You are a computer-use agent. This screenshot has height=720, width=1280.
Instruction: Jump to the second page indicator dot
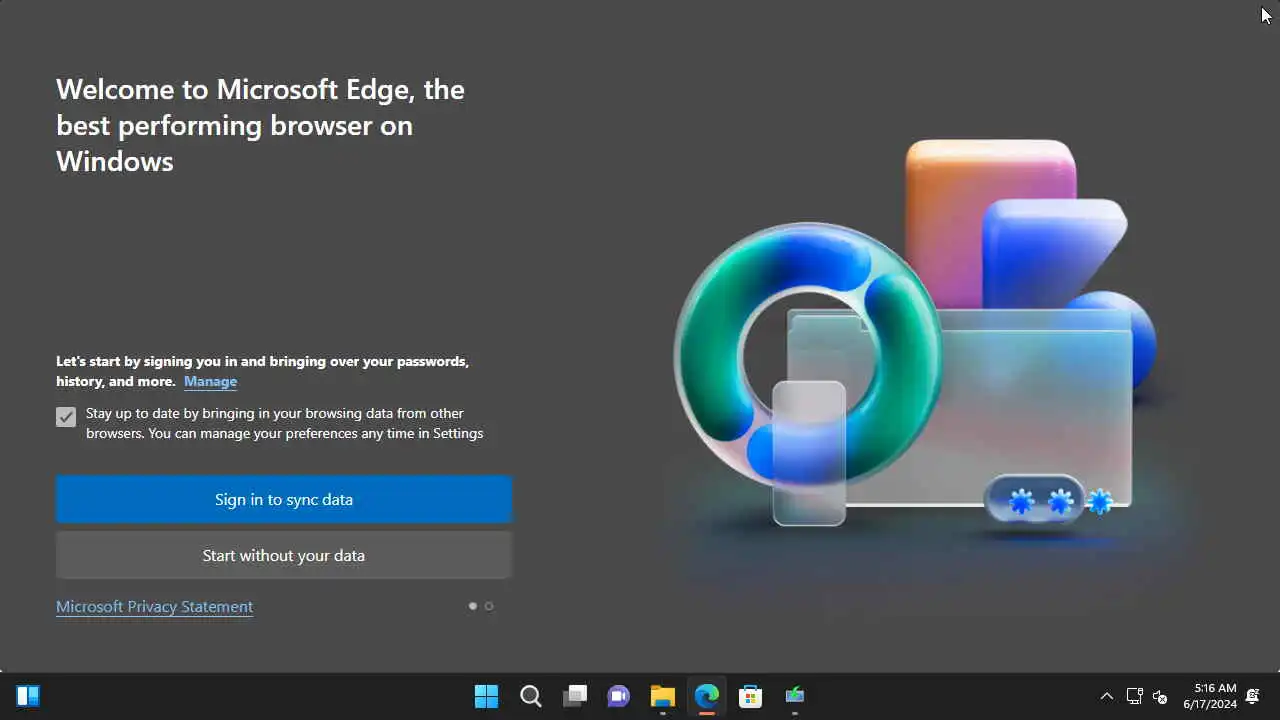coord(489,606)
